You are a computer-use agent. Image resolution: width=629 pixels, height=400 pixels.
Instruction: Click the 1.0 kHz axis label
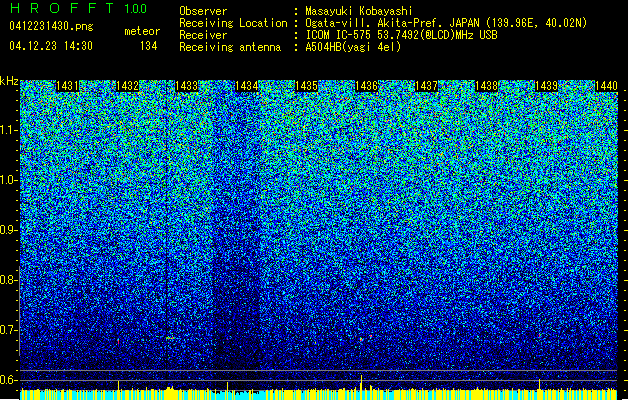click(9, 180)
